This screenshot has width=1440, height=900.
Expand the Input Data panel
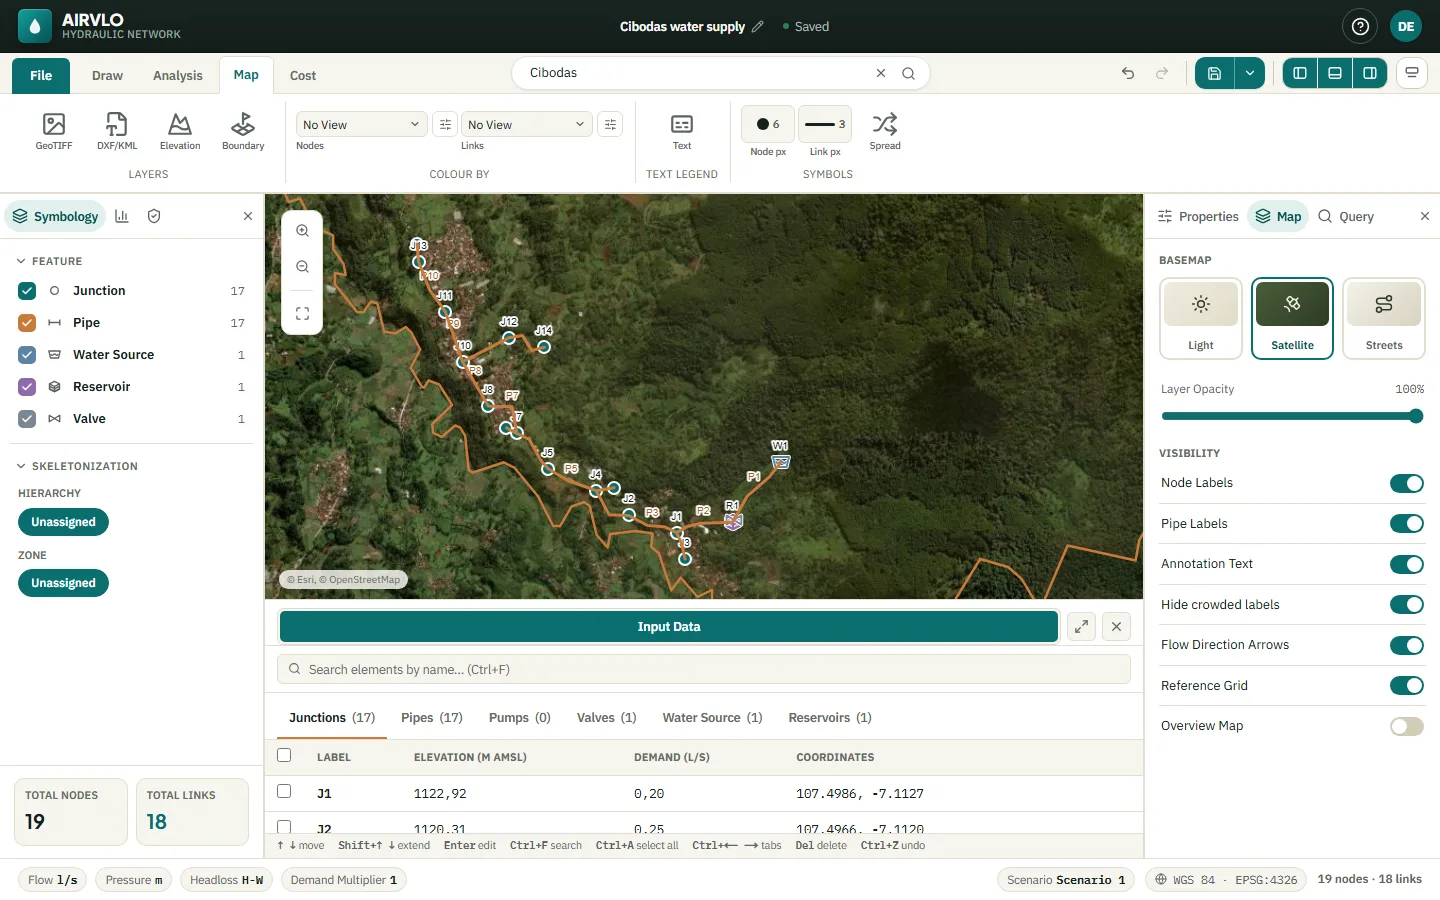[x=1081, y=627]
